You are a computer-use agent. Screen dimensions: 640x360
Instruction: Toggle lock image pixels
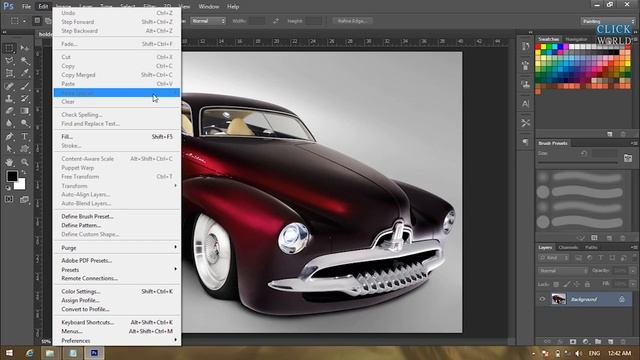tap(567, 284)
